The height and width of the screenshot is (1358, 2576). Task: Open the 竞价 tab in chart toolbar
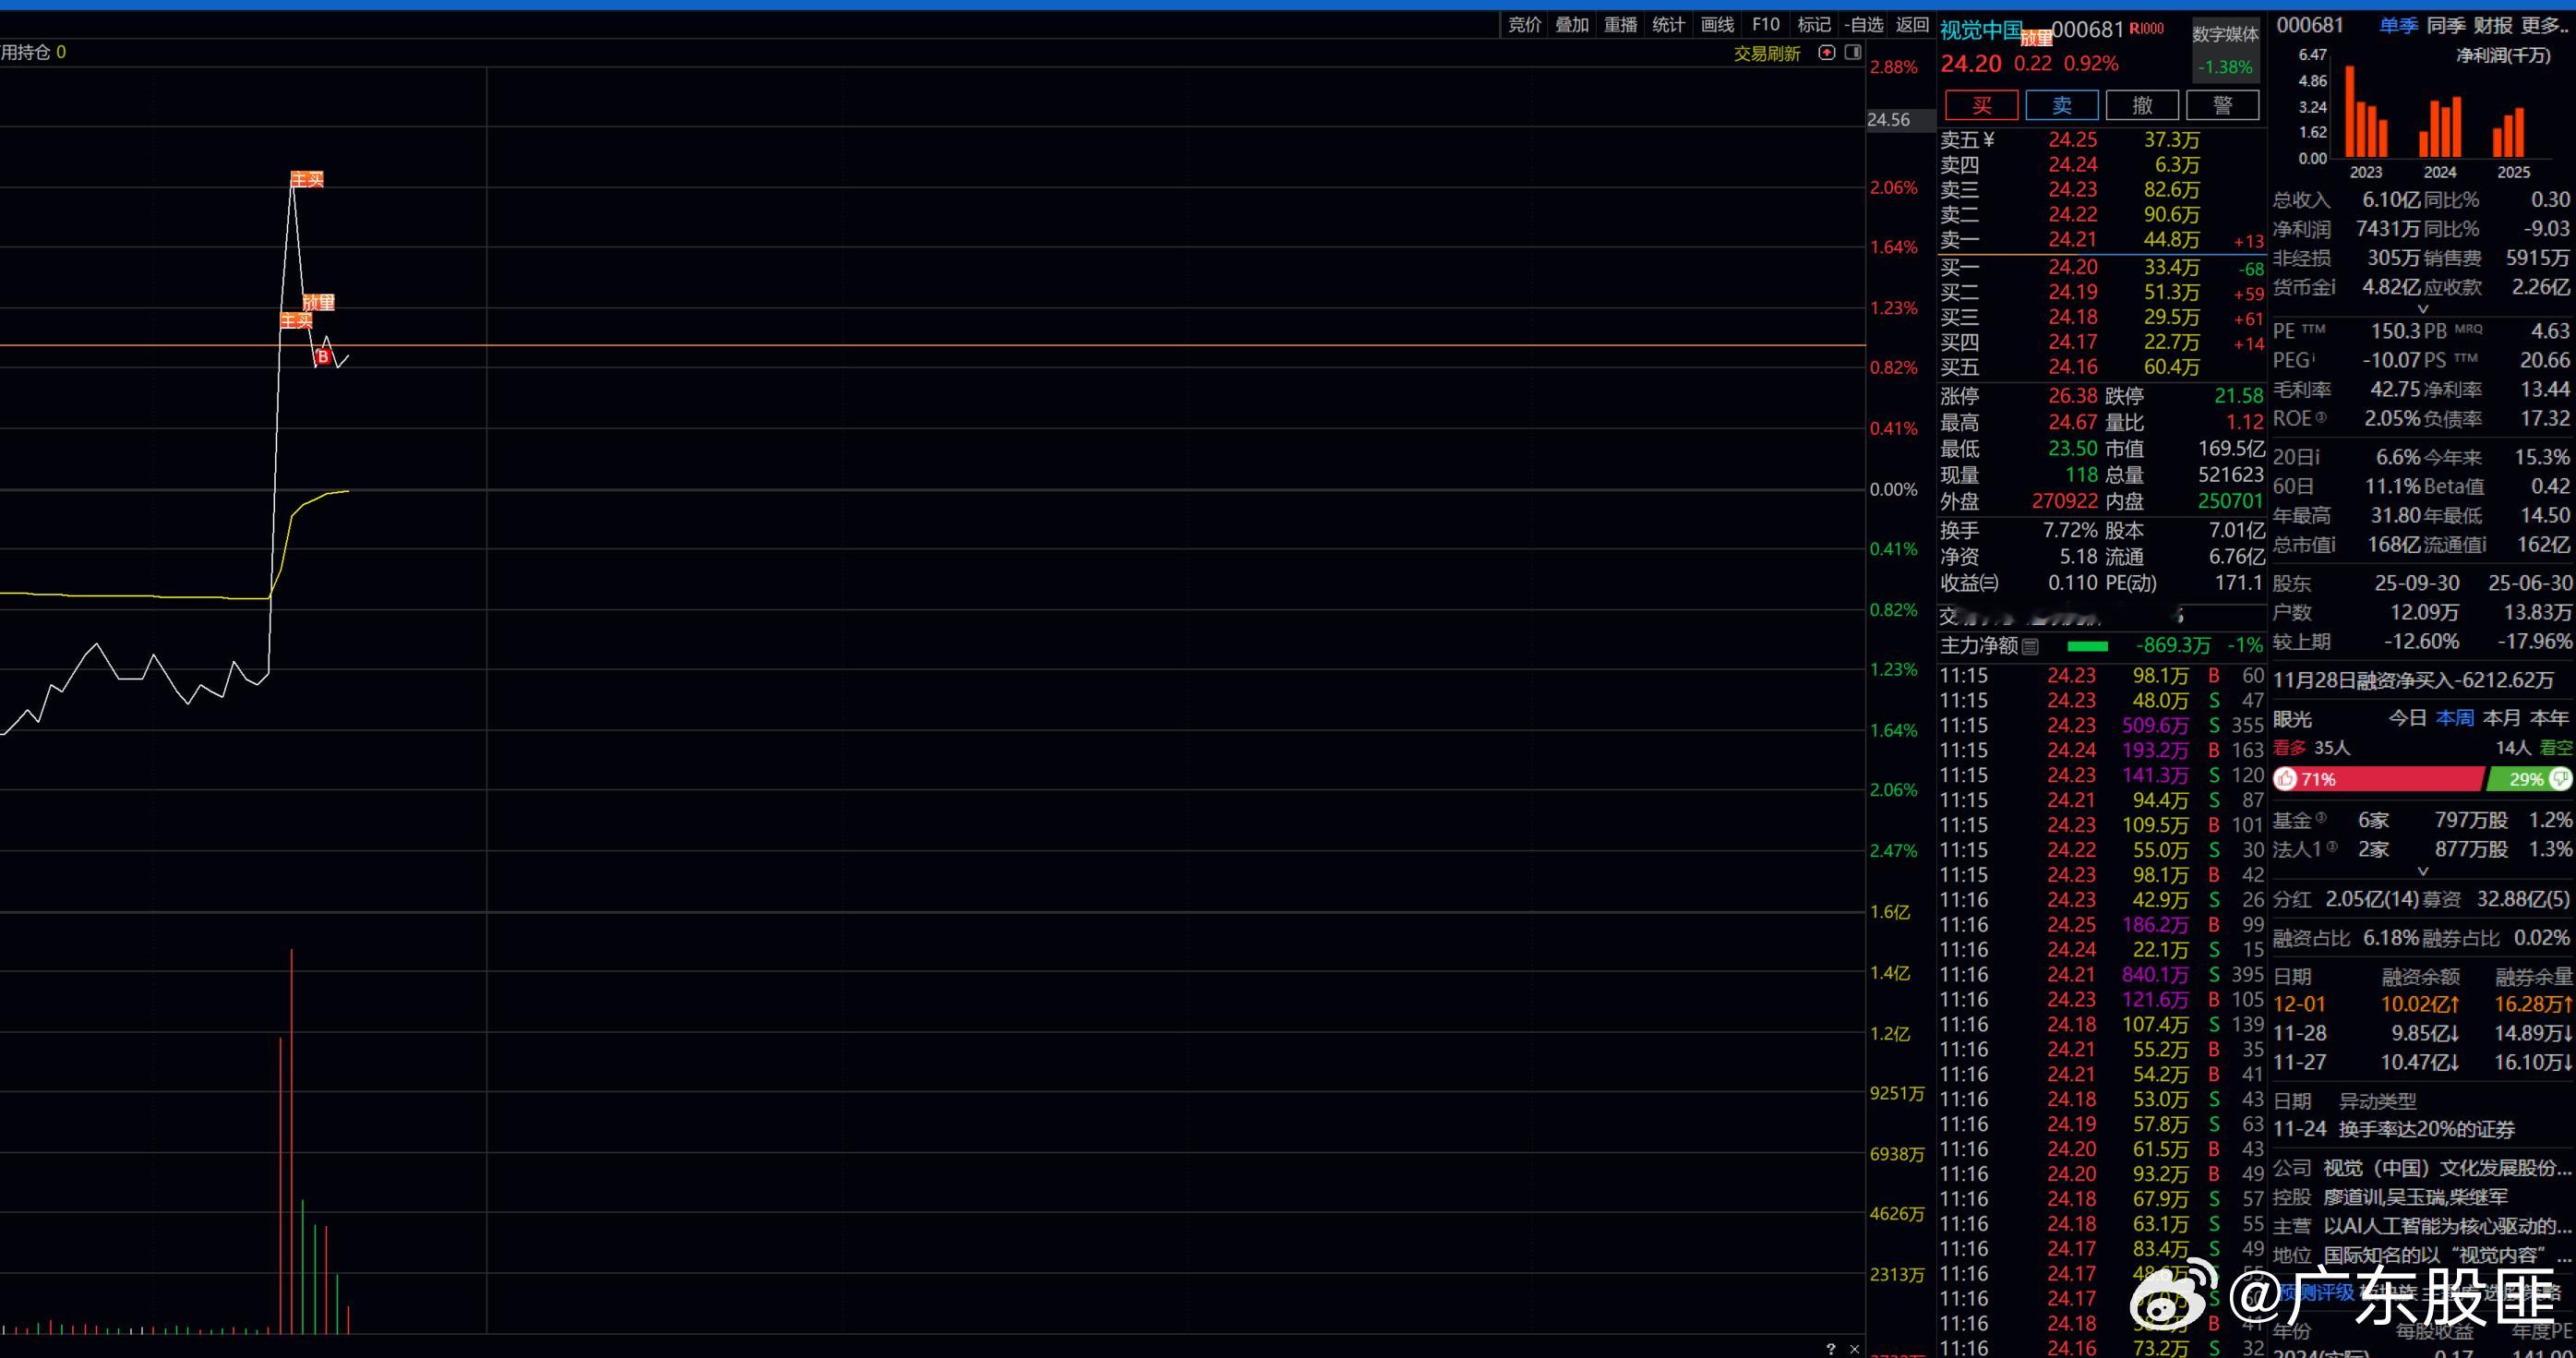(x=1524, y=25)
